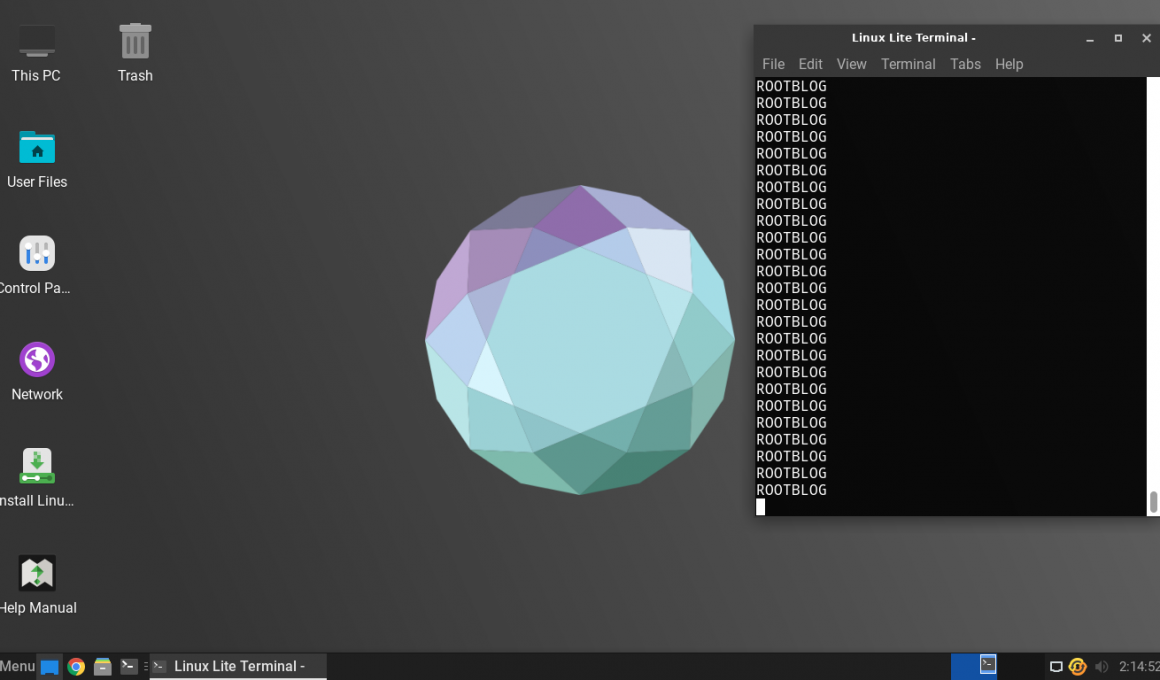
Task: Open the Help Manual
Action: tap(37, 572)
